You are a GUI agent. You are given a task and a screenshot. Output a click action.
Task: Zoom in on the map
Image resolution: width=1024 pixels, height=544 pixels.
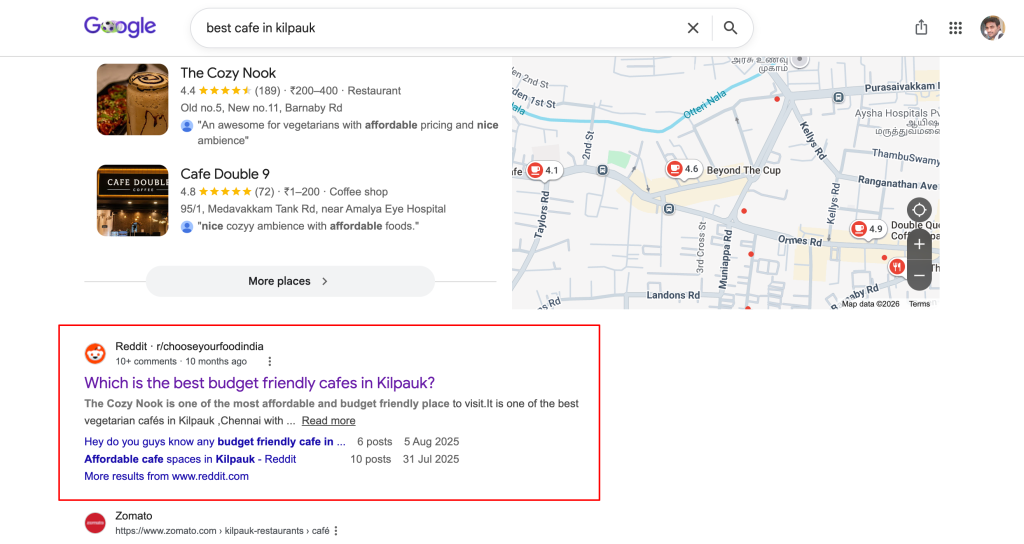pos(919,244)
